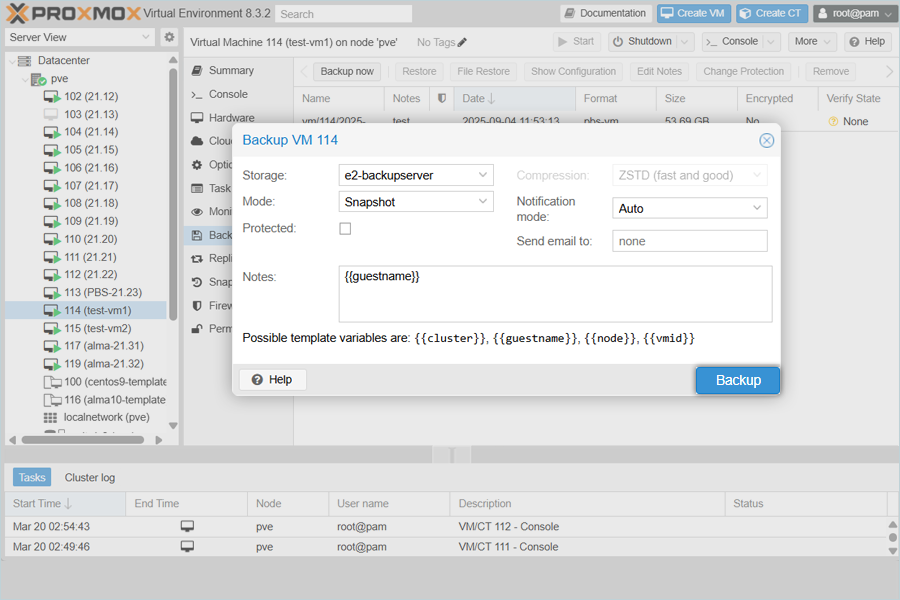Click the pencil icon to edit tags
The image size is (900, 600).
click(x=462, y=42)
